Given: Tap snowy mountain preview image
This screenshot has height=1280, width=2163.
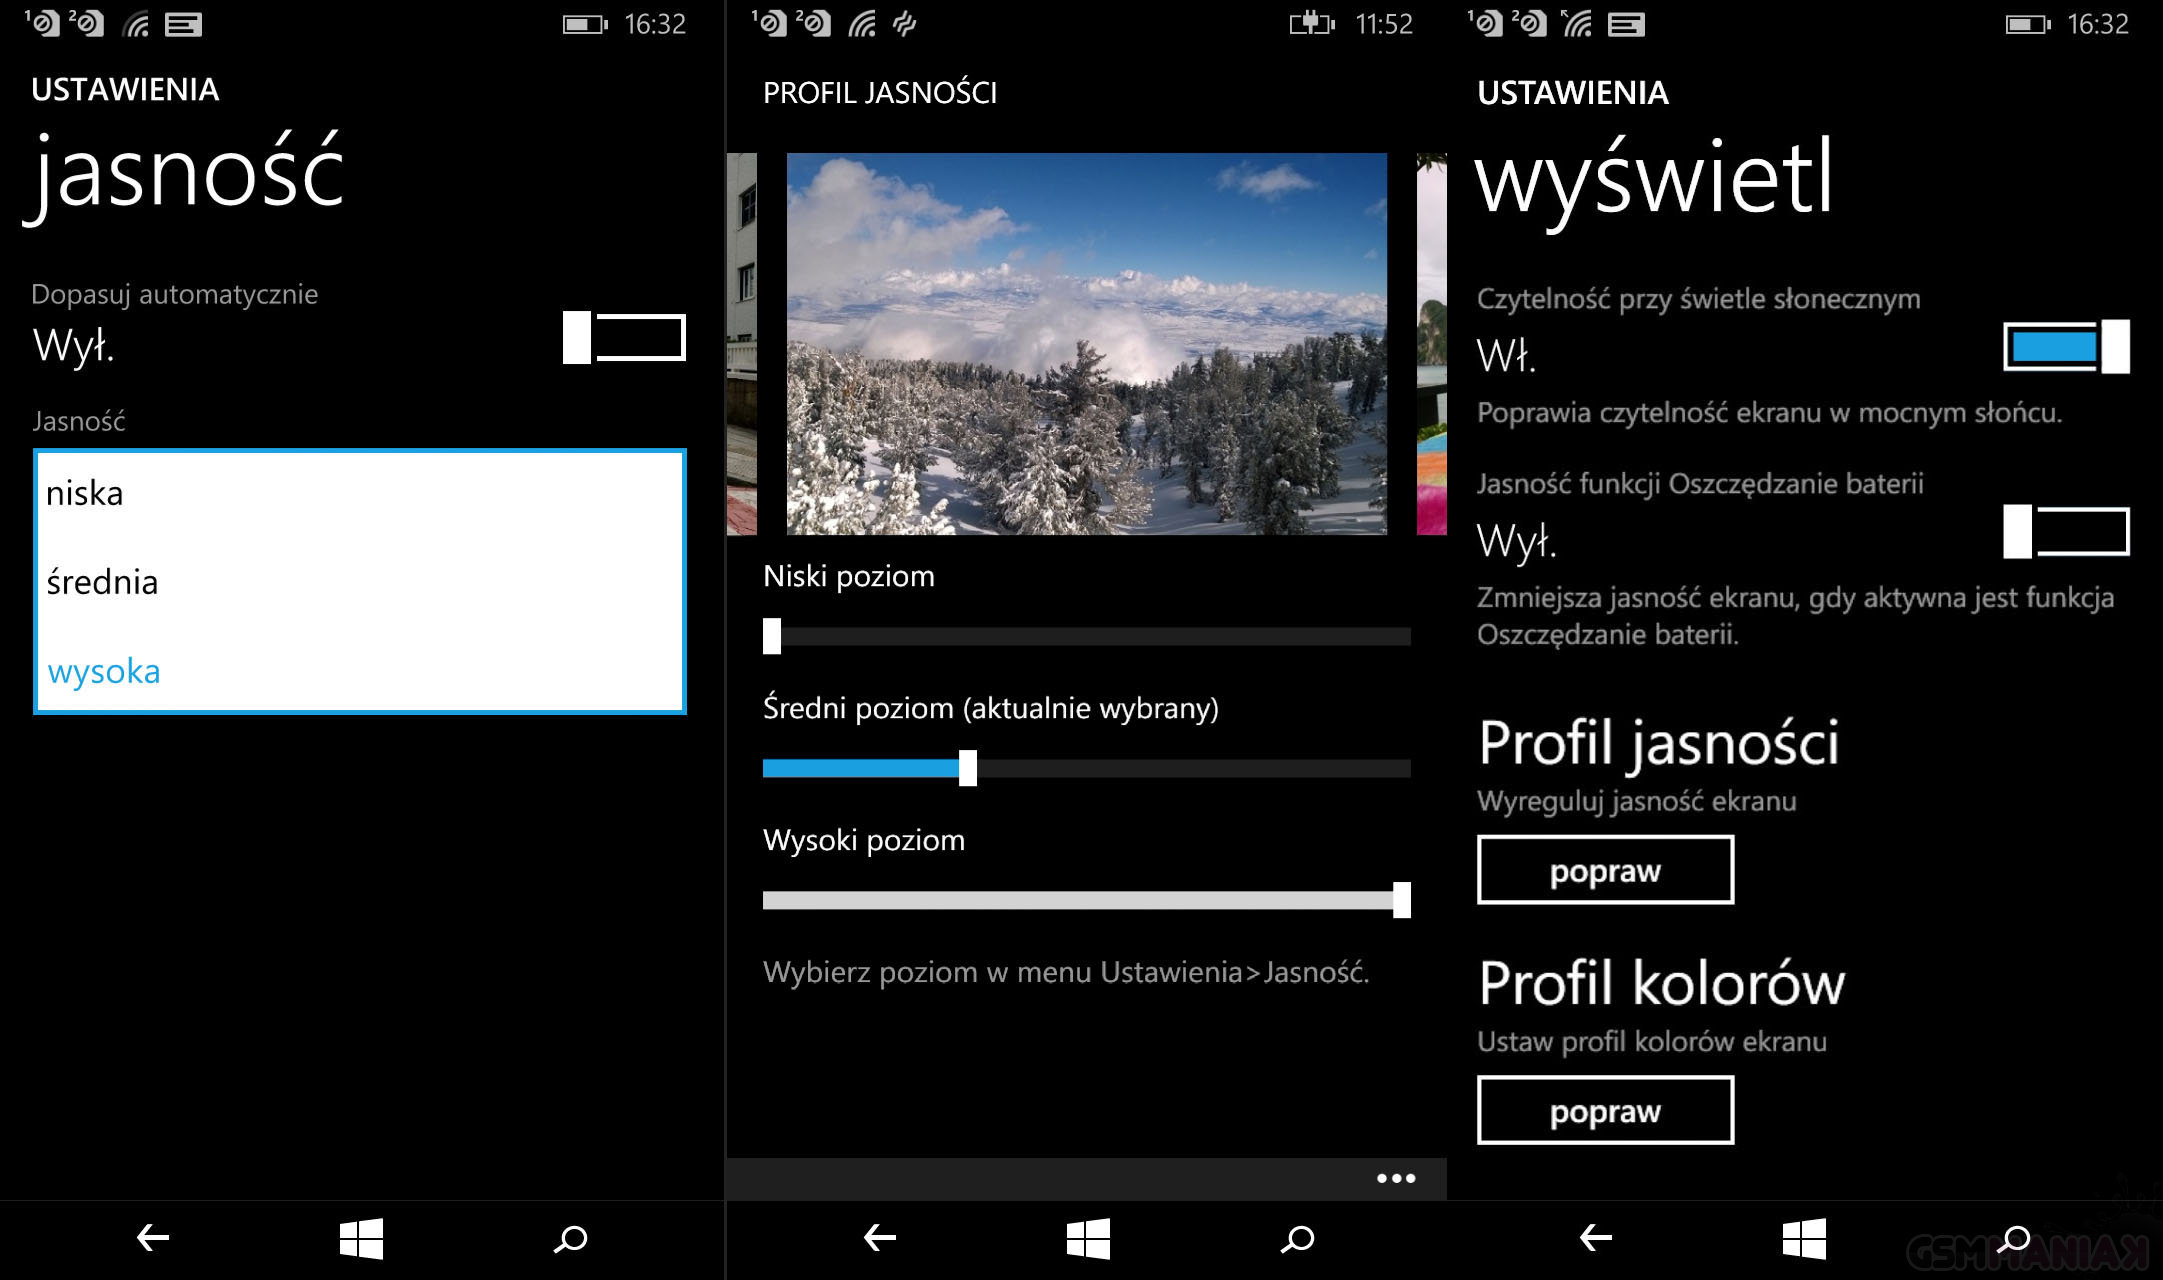Looking at the screenshot, I should click(1086, 343).
